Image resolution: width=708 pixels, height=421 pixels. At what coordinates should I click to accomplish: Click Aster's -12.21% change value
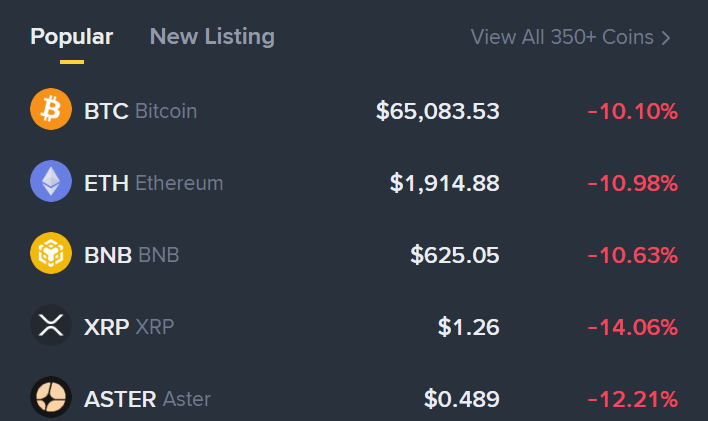coord(632,399)
